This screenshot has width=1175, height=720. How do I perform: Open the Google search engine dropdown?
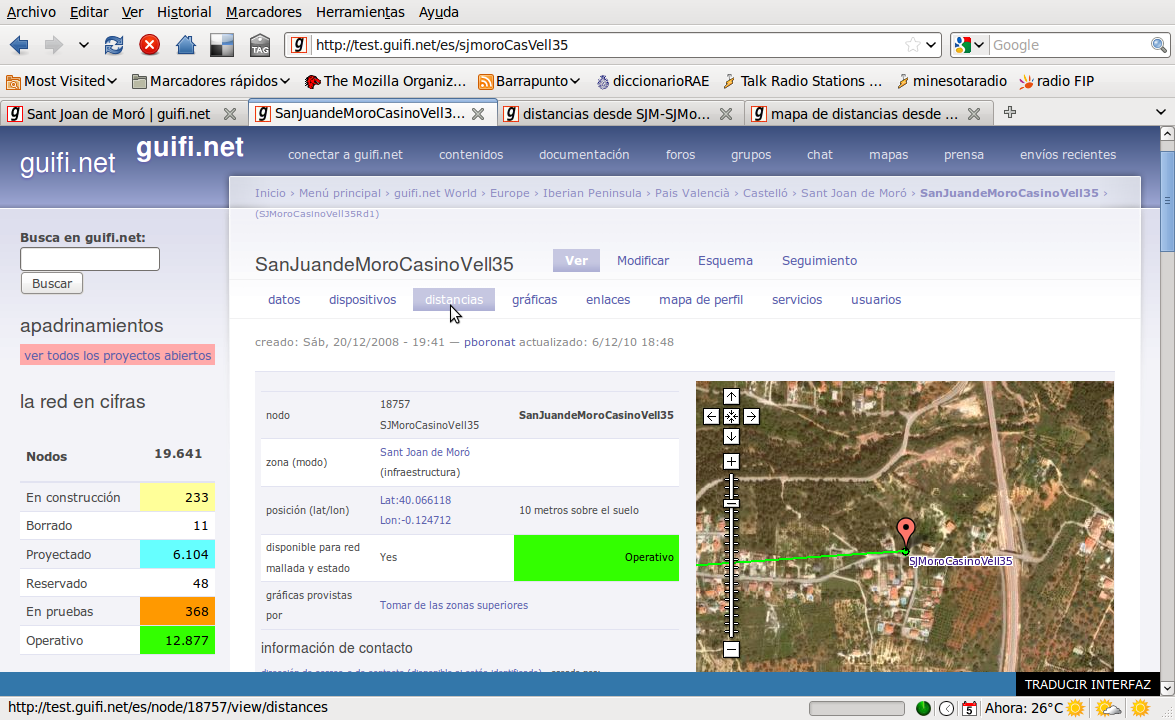pos(970,45)
